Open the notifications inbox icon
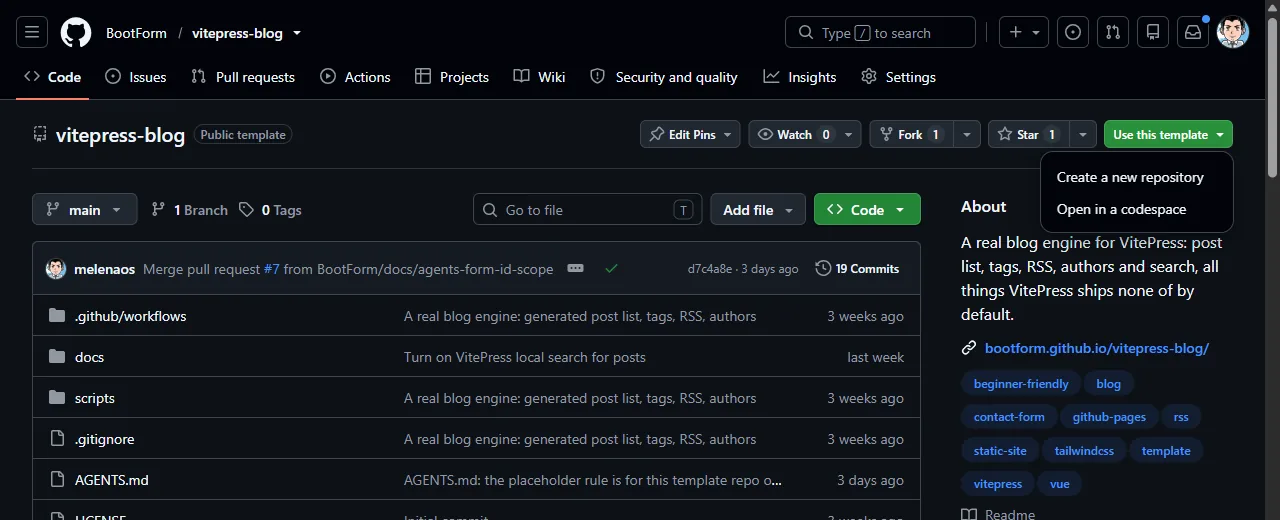This screenshot has height=520, width=1280. coord(1193,33)
